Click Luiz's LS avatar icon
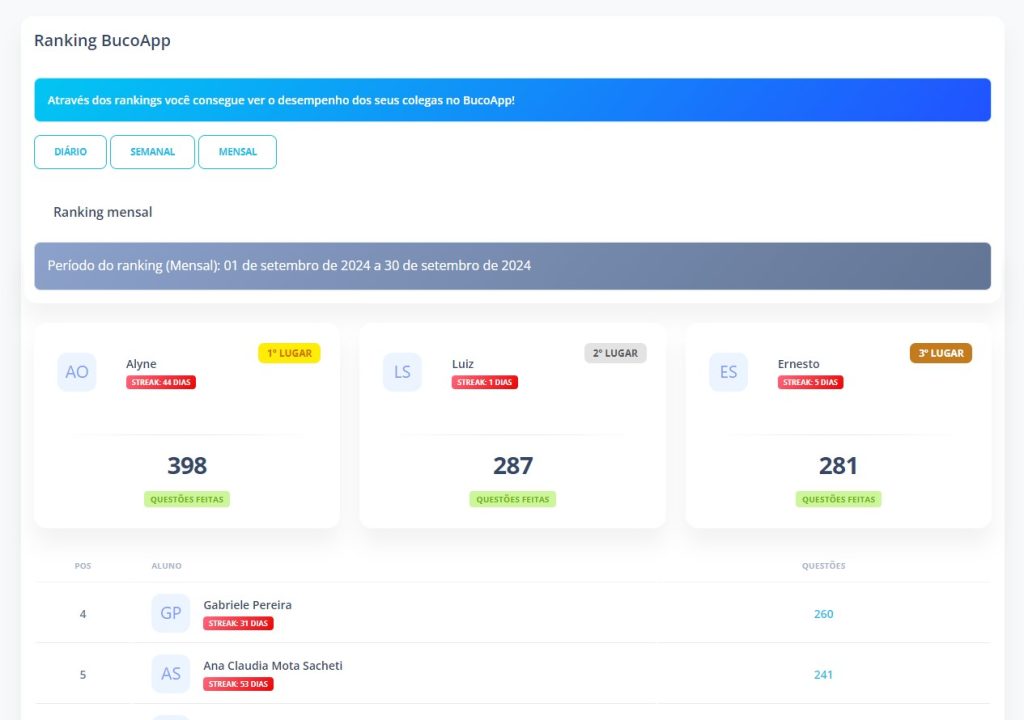Image resolution: width=1024 pixels, height=720 pixels. [x=402, y=372]
